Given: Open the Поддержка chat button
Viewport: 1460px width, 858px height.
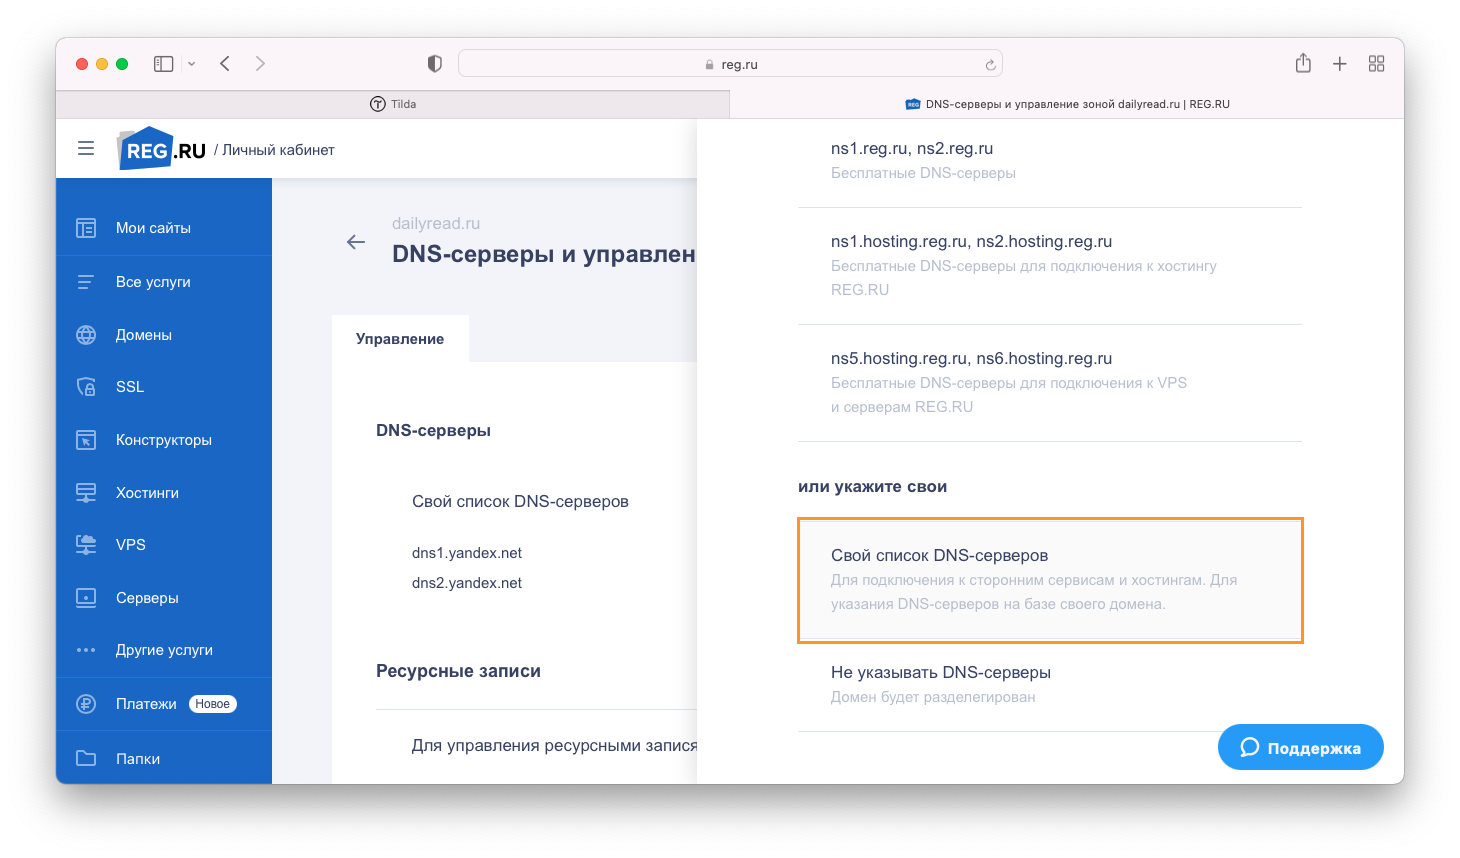Looking at the screenshot, I should (1301, 747).
